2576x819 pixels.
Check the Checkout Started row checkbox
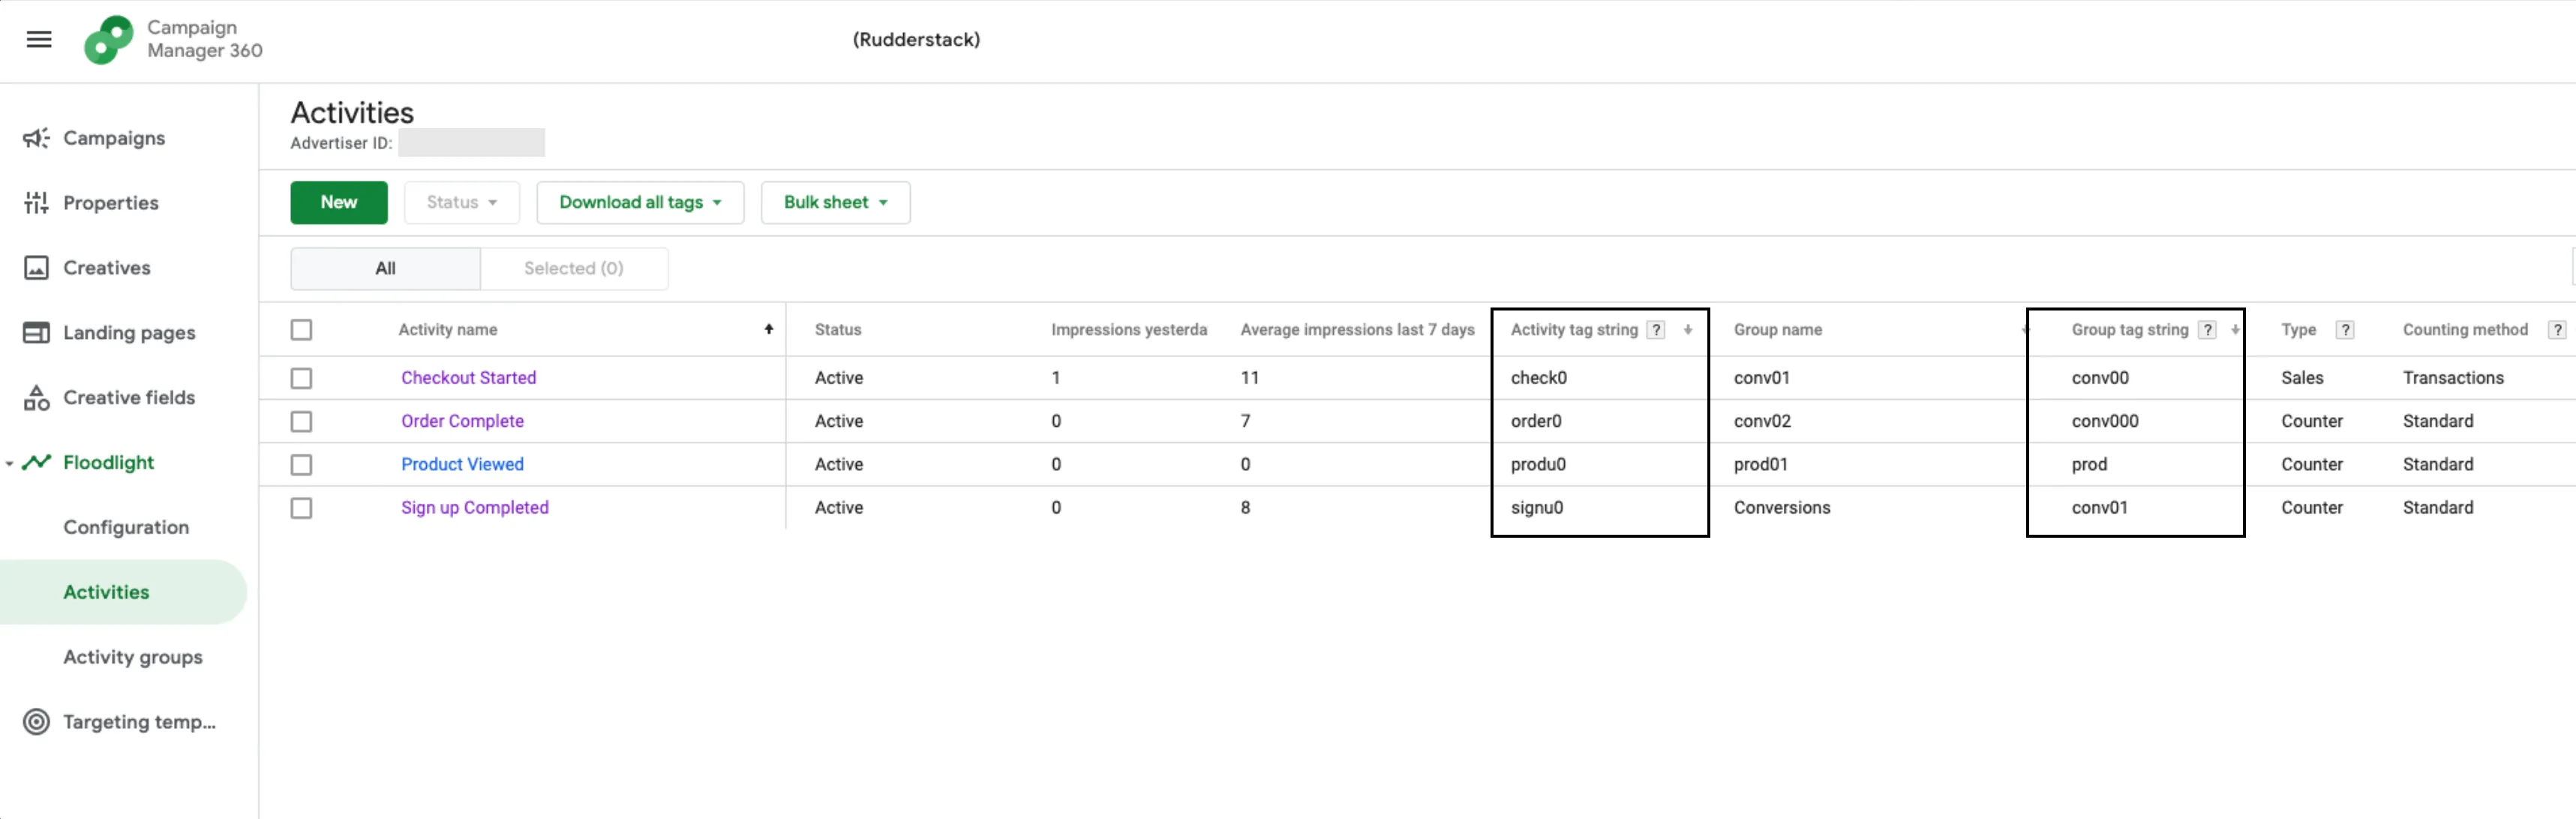[301, 378]
